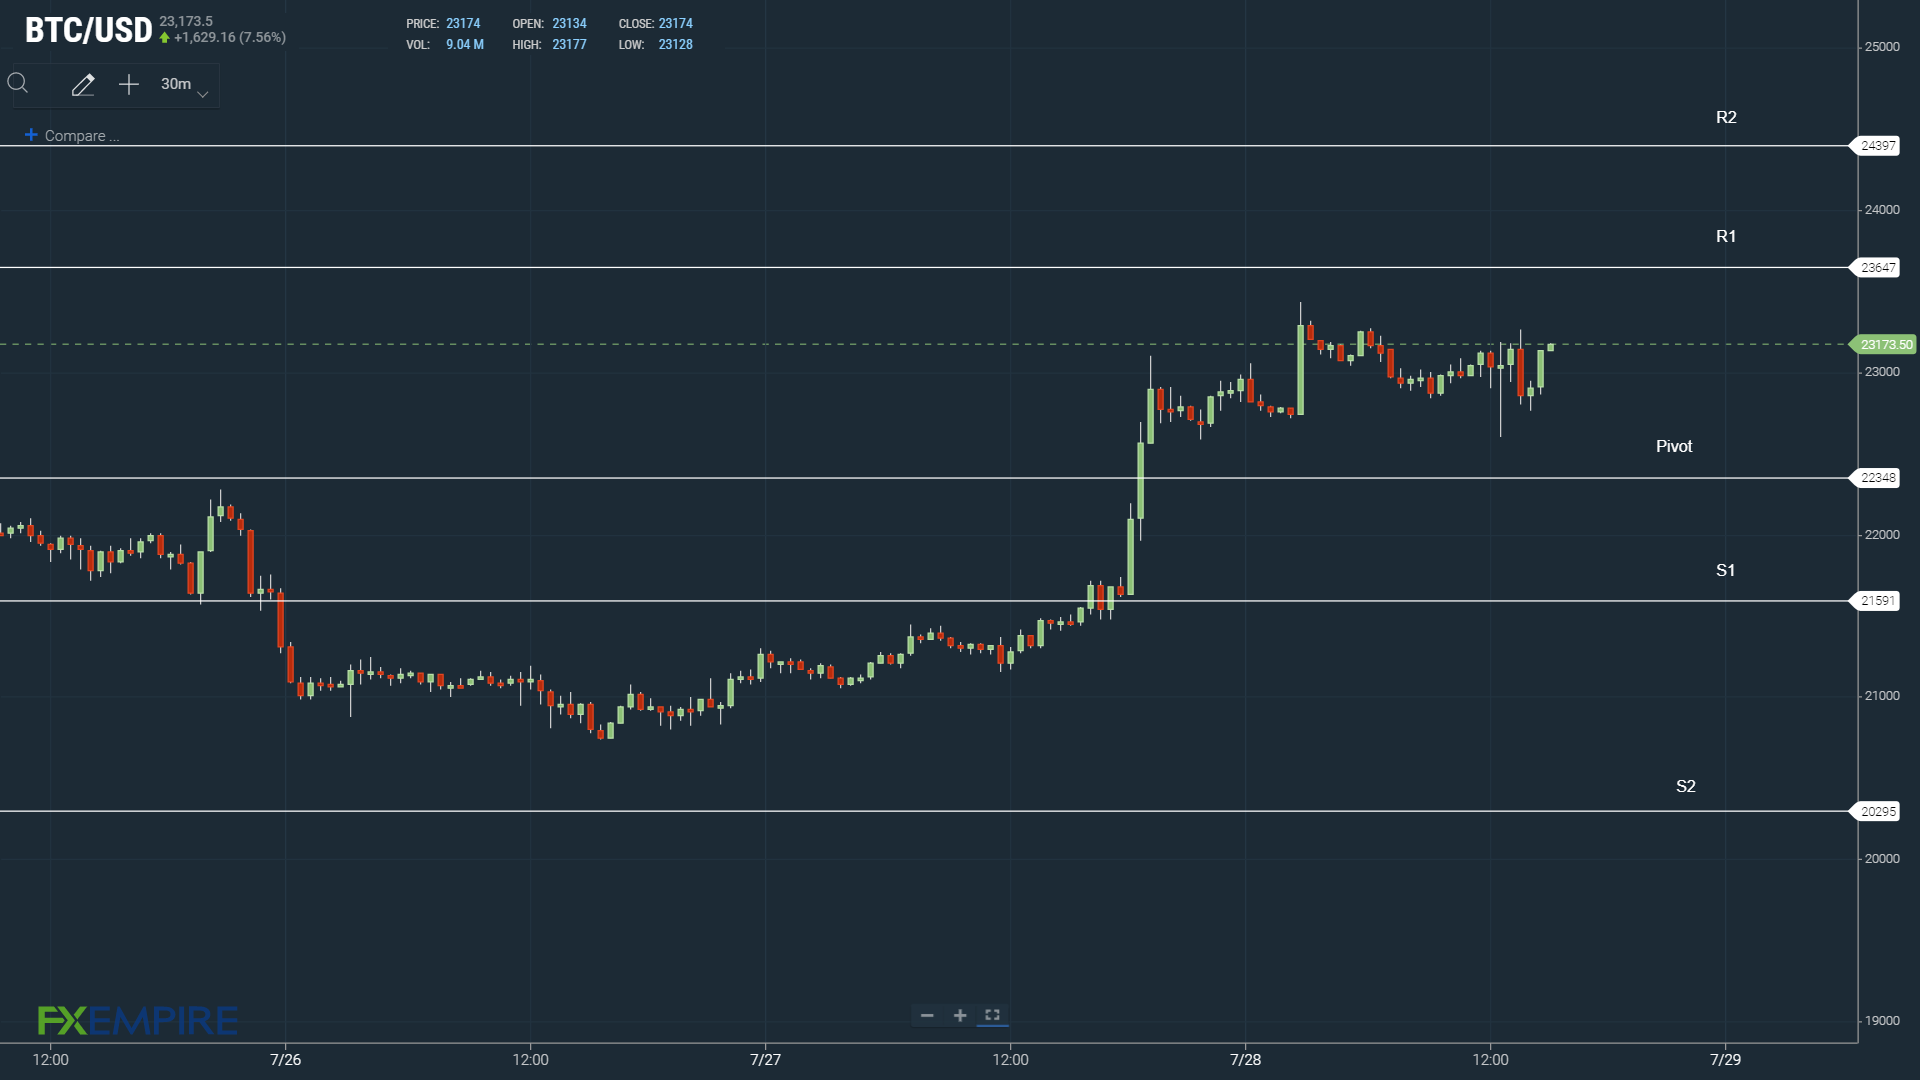Open the 30m timeframe dropdown
This screenshot has height=1080, width=1920.
(176, 85)
